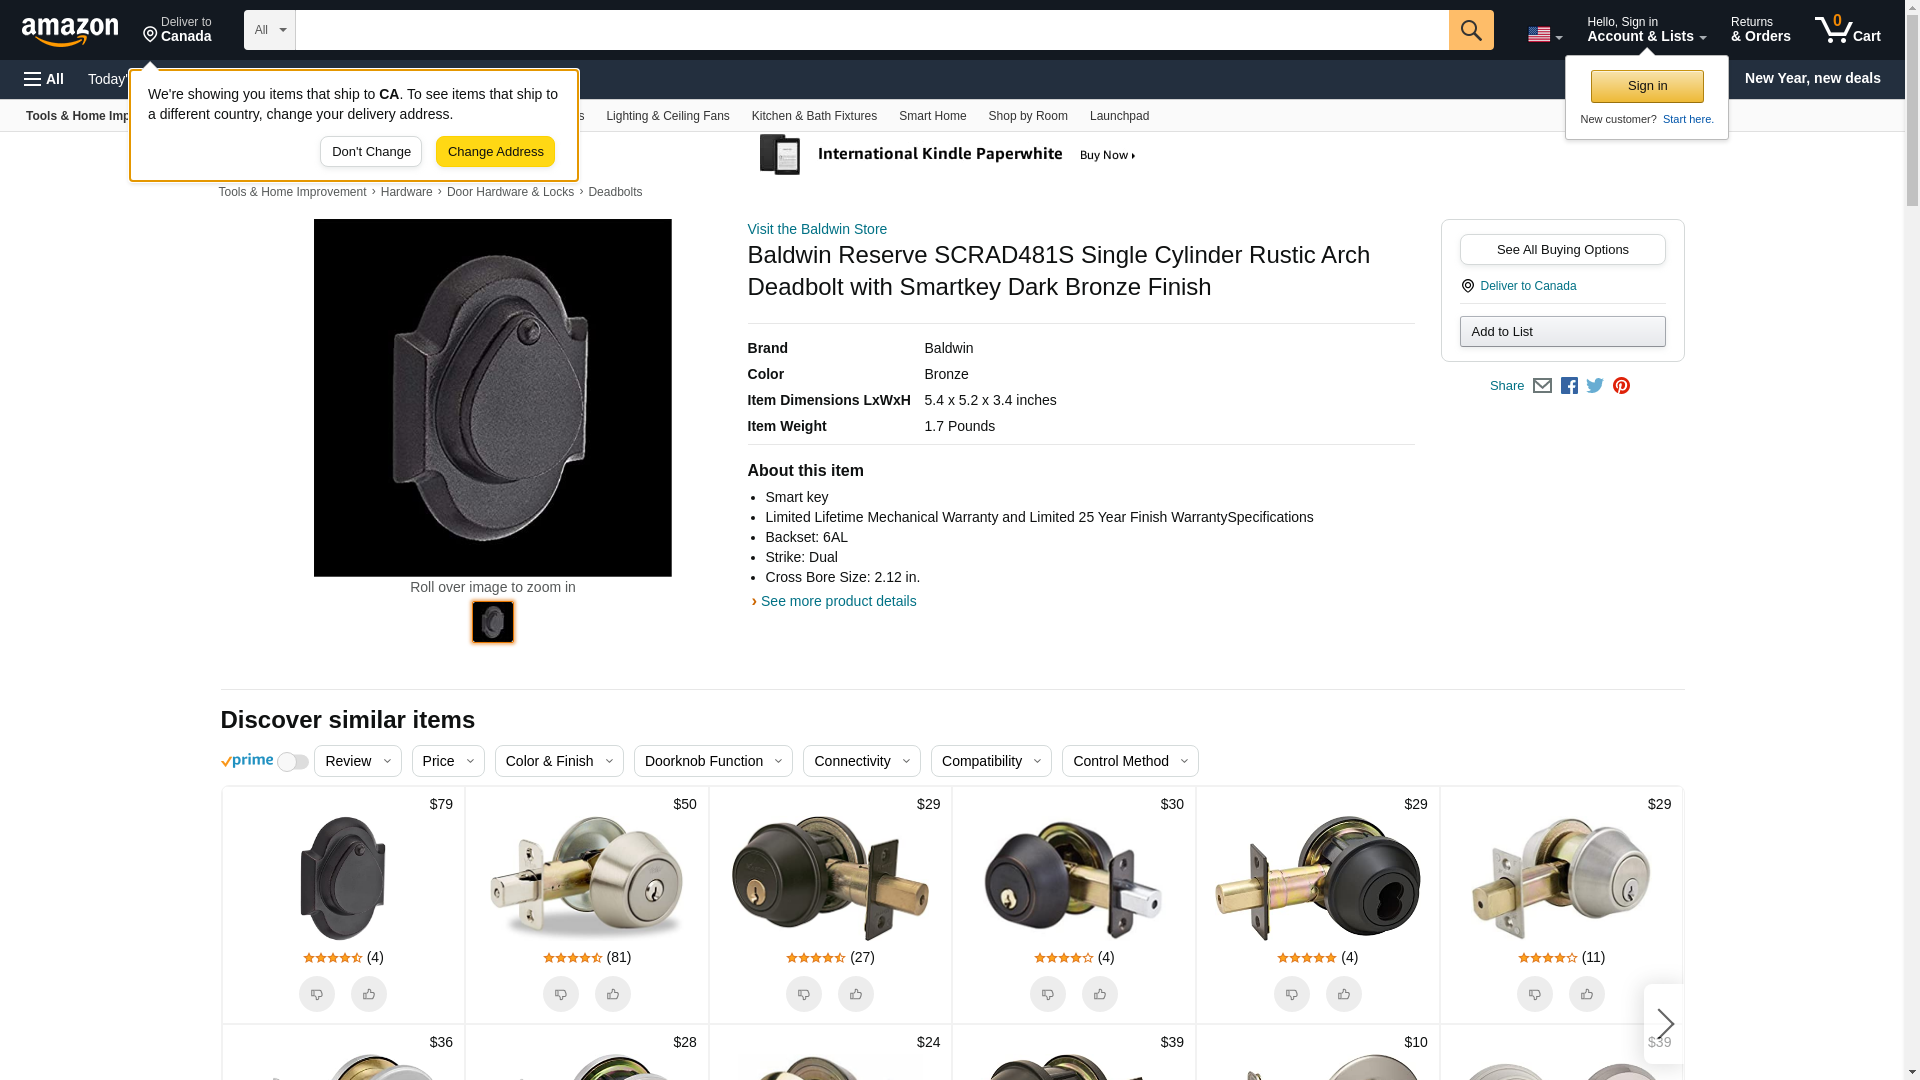1920x1080 pixels.
Task: Click the Amazon logo
Action: tap(70, 31)
